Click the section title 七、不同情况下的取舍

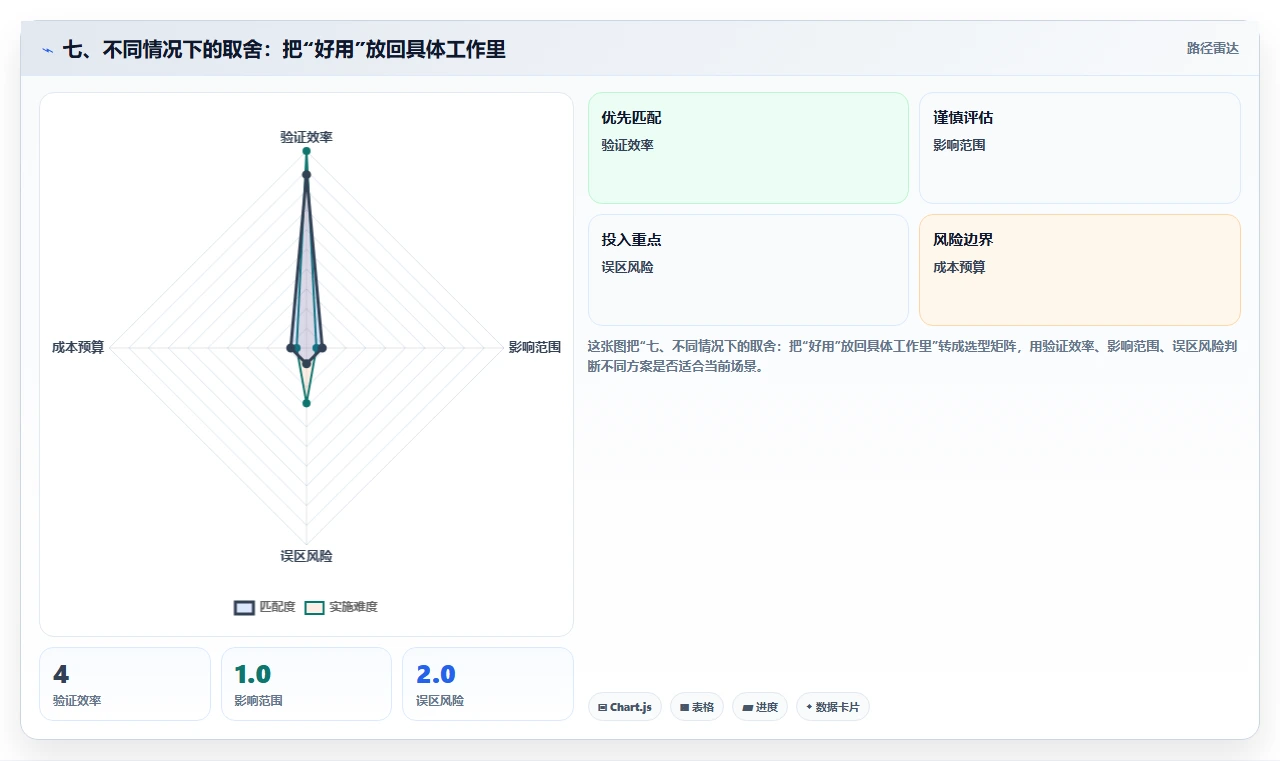(284, 49)
